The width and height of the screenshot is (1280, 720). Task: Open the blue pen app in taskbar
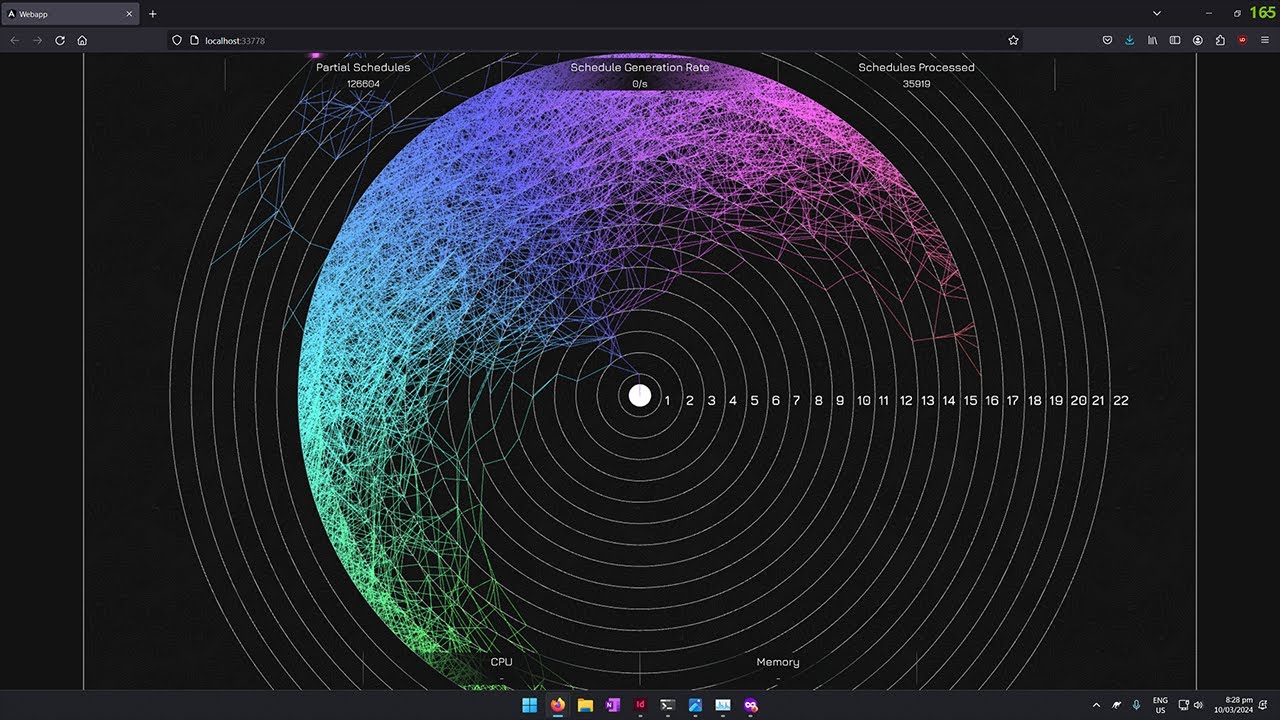pyautogui.click(x=695, y=705)
